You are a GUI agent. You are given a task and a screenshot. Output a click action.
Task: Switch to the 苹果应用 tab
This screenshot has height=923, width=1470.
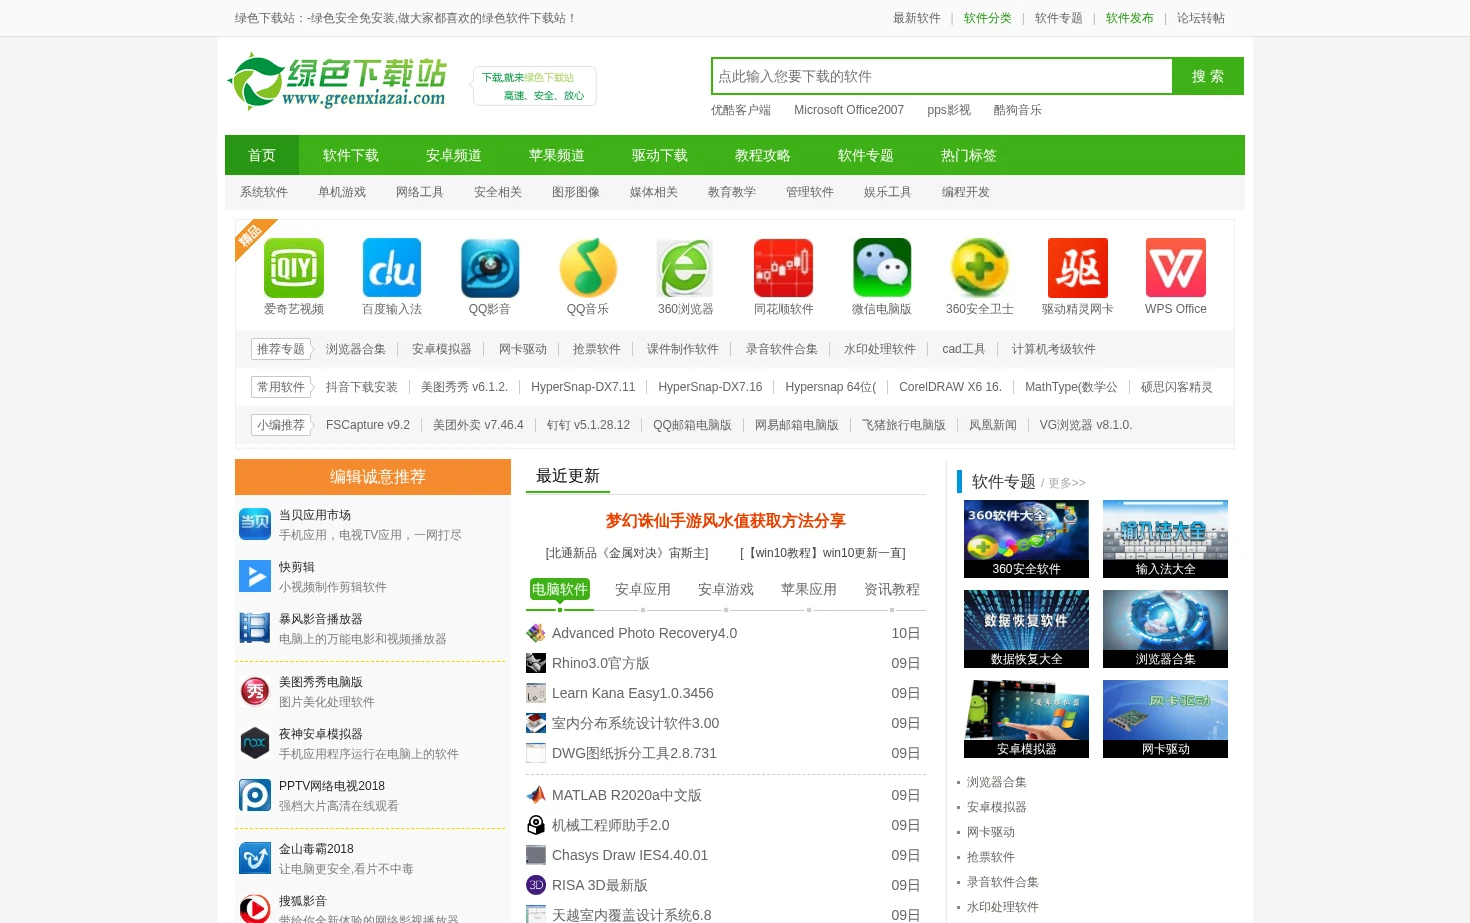pos(809,590)
